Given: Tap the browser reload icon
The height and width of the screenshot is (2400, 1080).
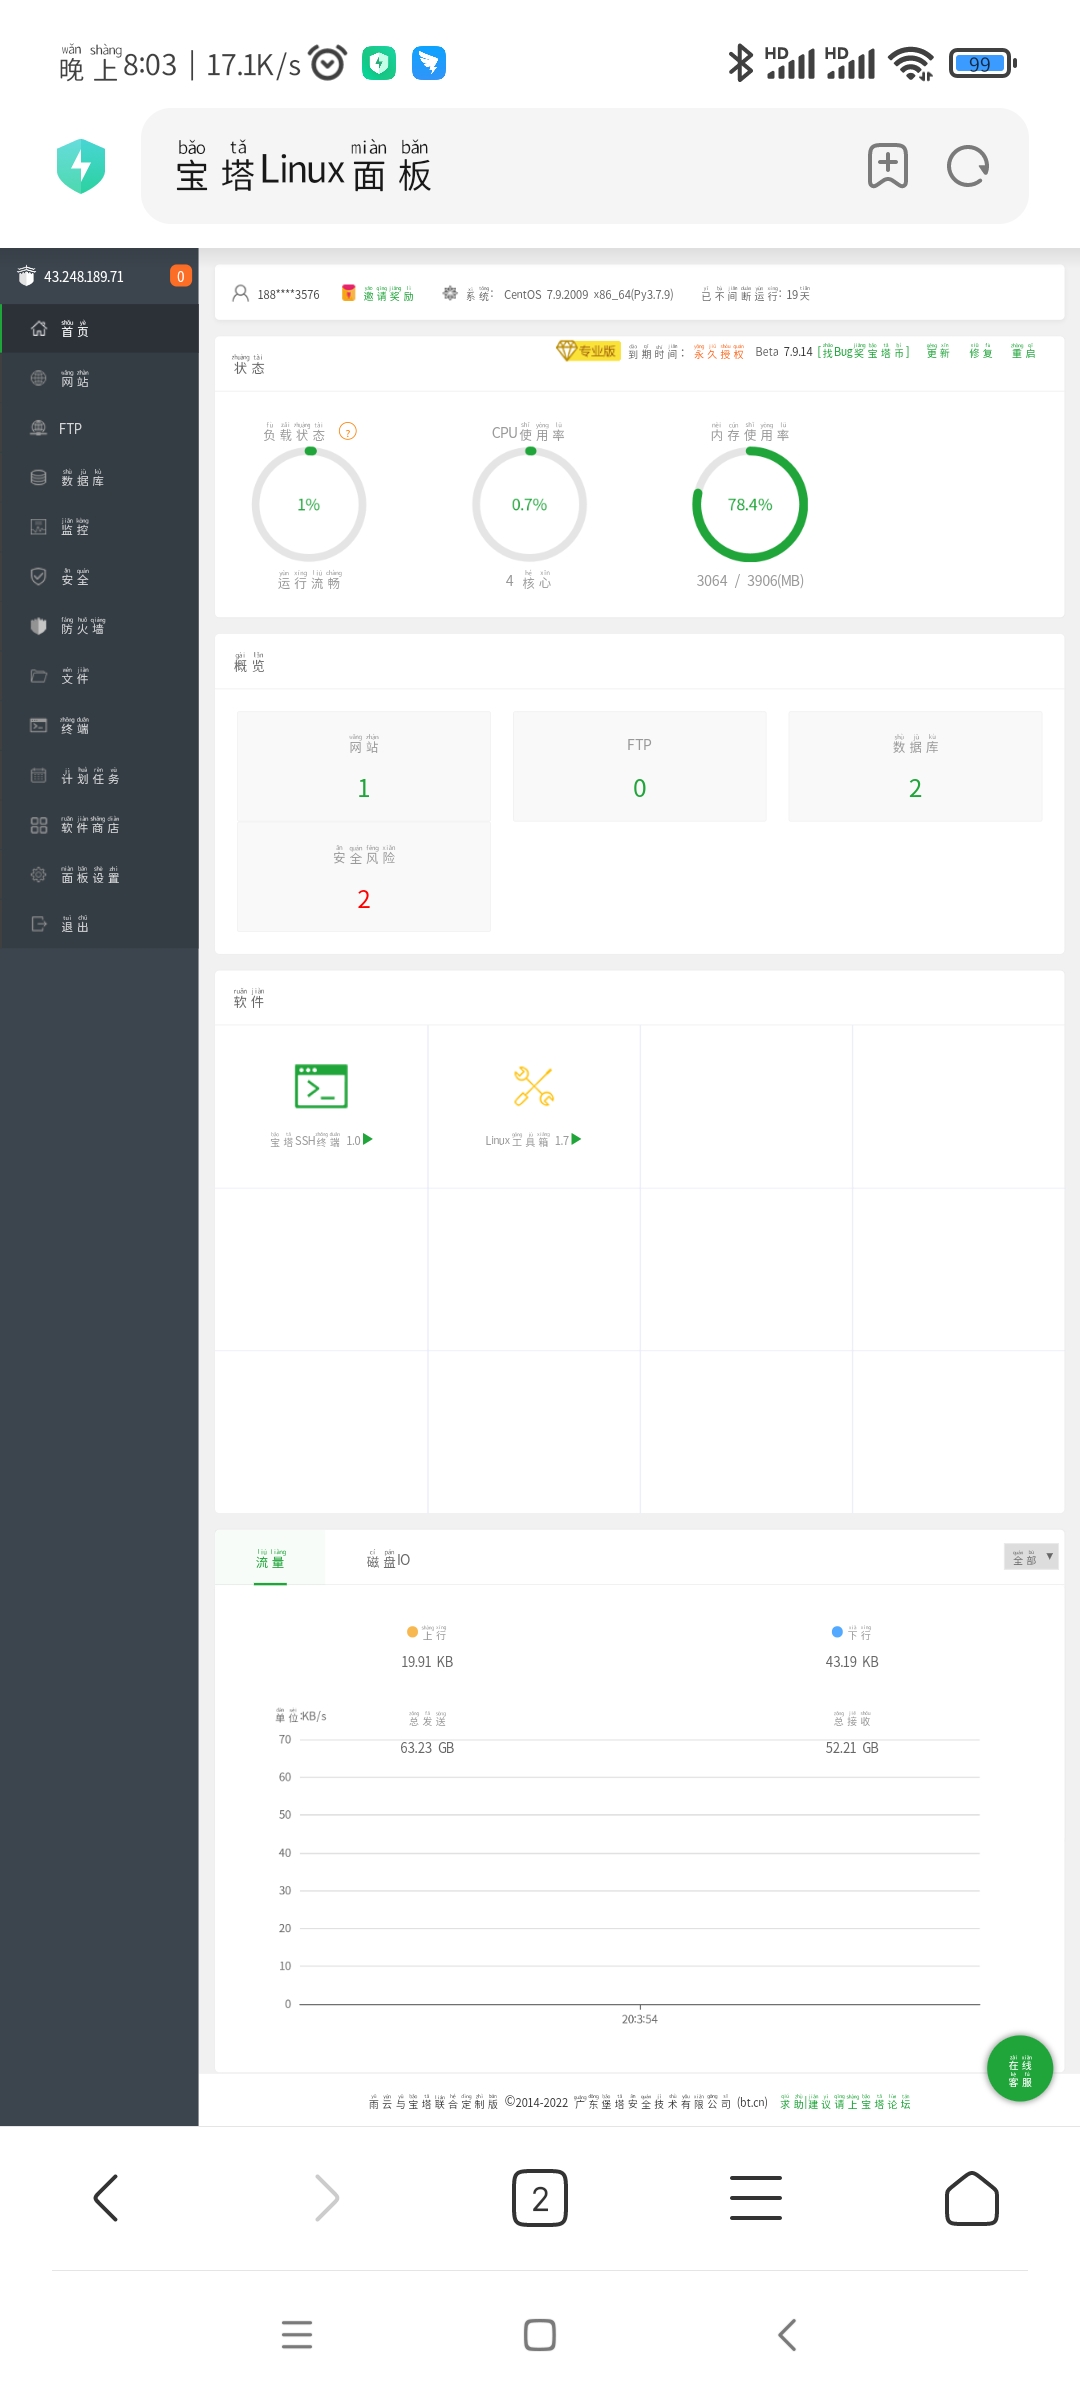Looking at the screenshot, I should 968,166.
